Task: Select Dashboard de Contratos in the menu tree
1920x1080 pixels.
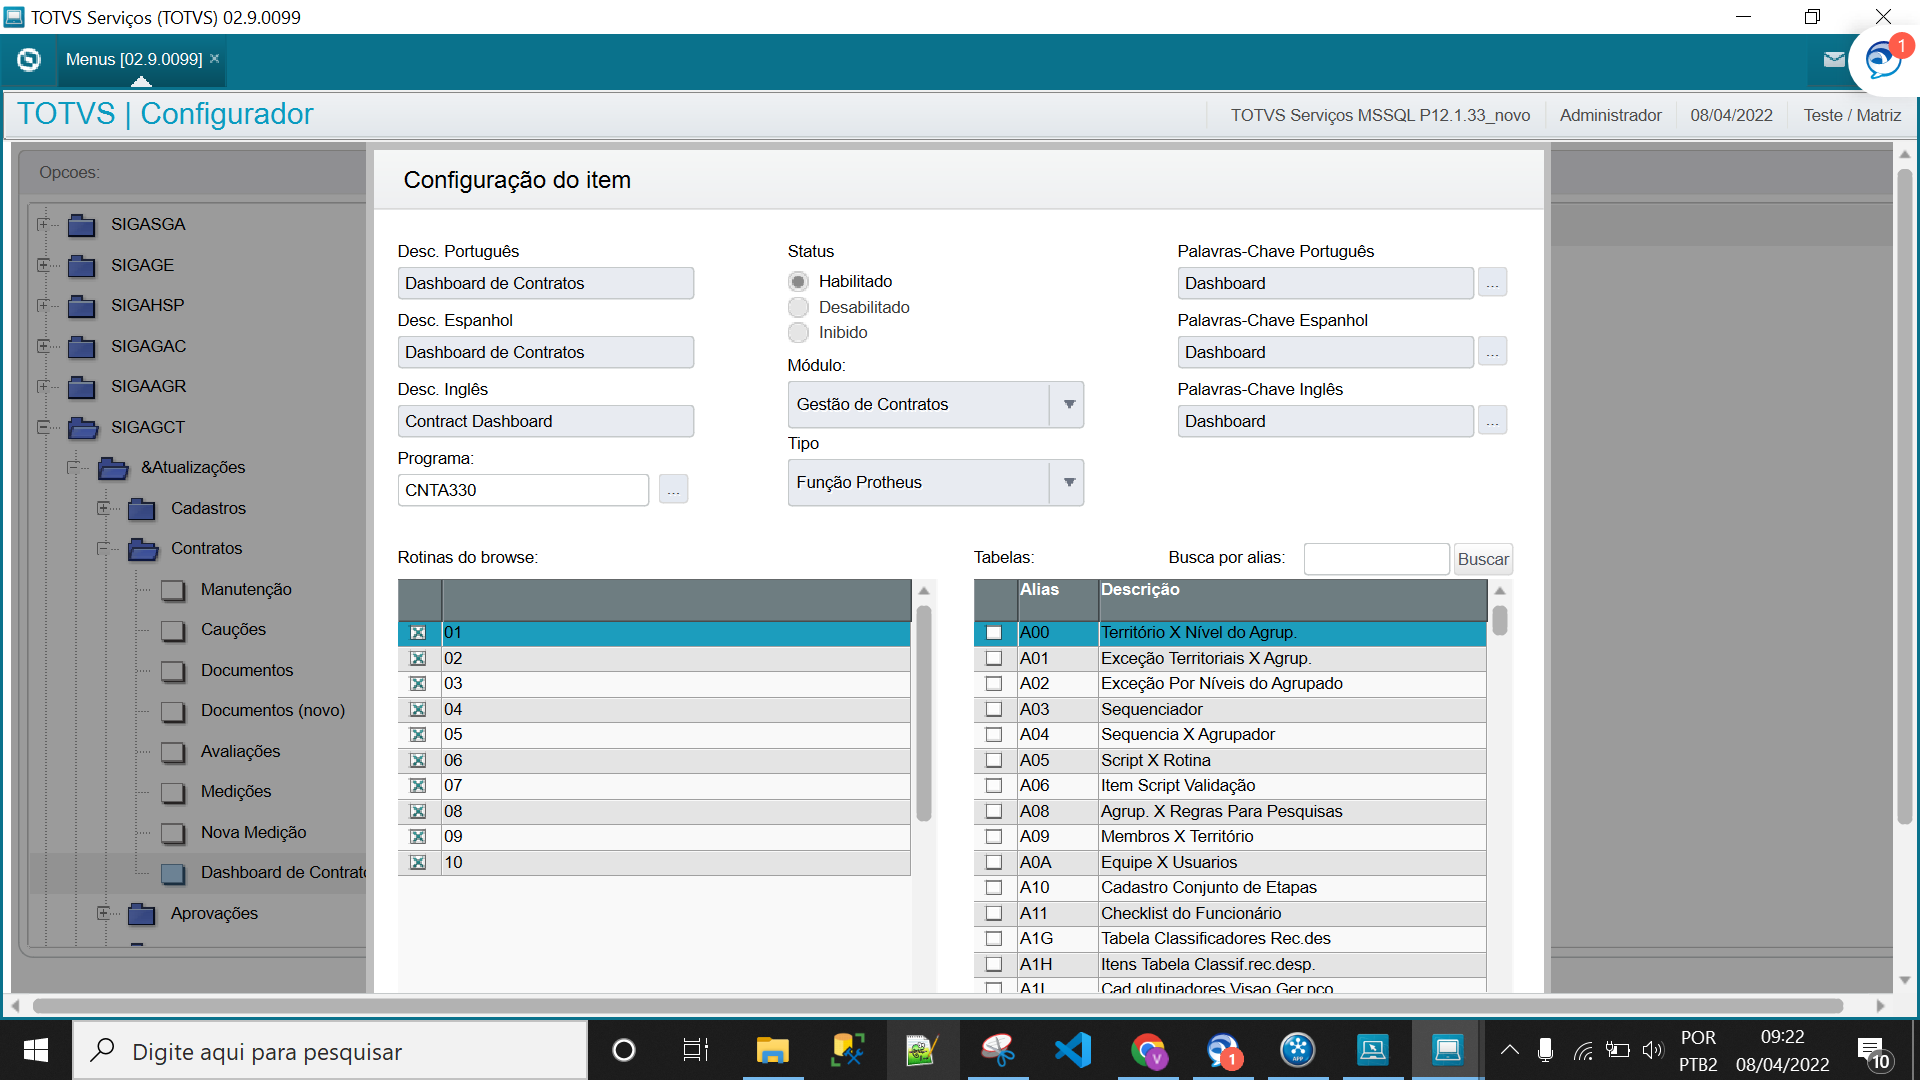Action: [283, 873]
